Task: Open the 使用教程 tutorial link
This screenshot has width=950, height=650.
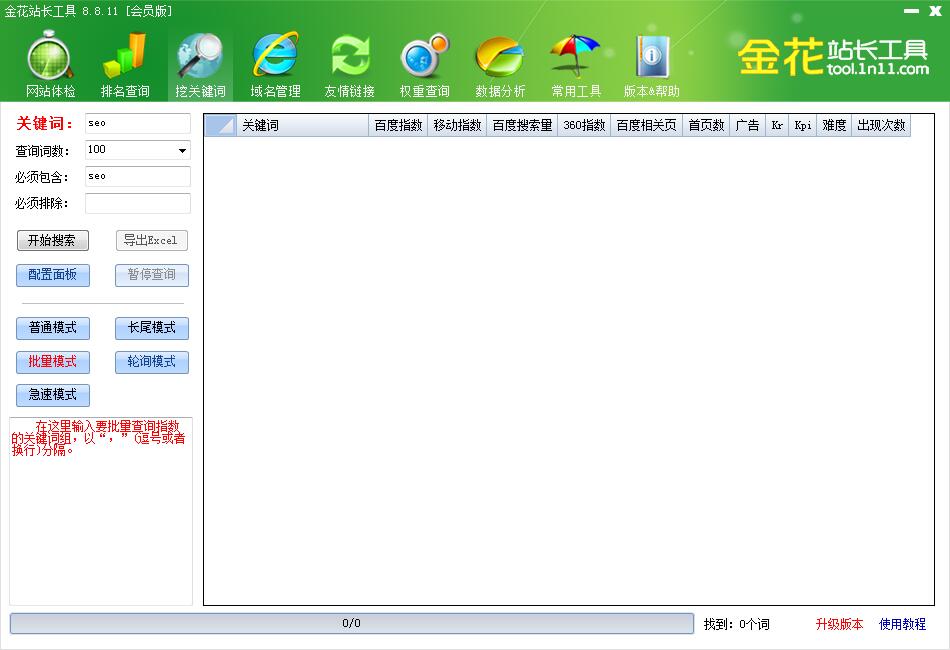Action: 902,624
